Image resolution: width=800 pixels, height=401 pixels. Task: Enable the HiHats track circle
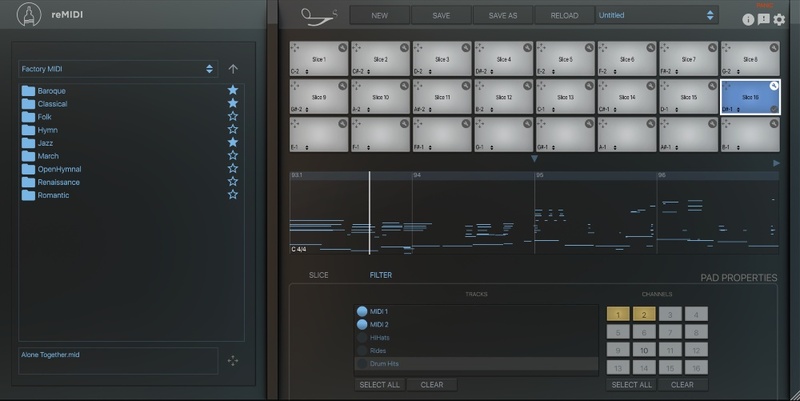pos(362,338)
